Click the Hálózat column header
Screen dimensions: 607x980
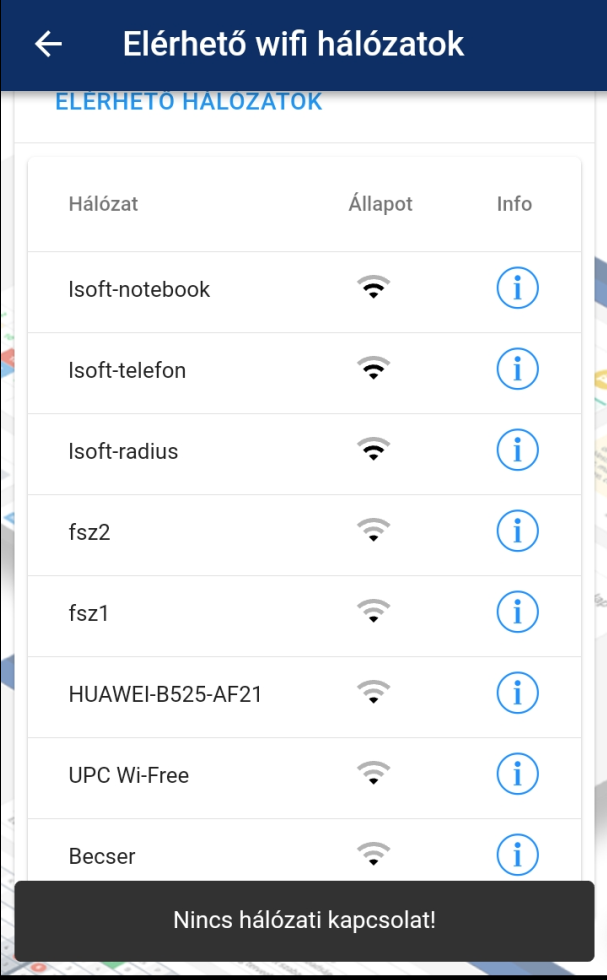point(103,204)
